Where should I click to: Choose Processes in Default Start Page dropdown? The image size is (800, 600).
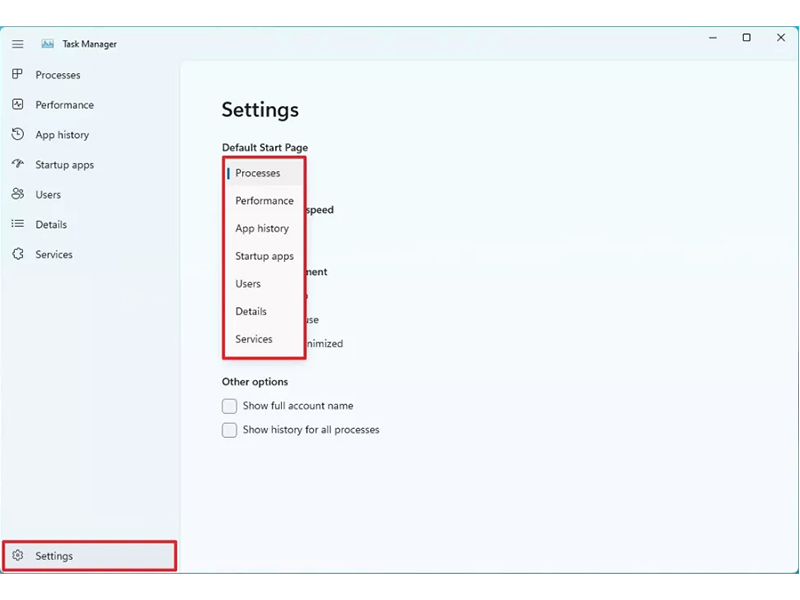tap(264, 173)
